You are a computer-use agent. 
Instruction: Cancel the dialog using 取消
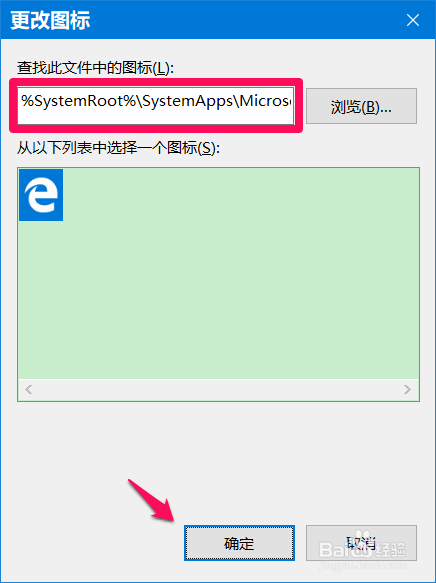(x=361, y=543)
